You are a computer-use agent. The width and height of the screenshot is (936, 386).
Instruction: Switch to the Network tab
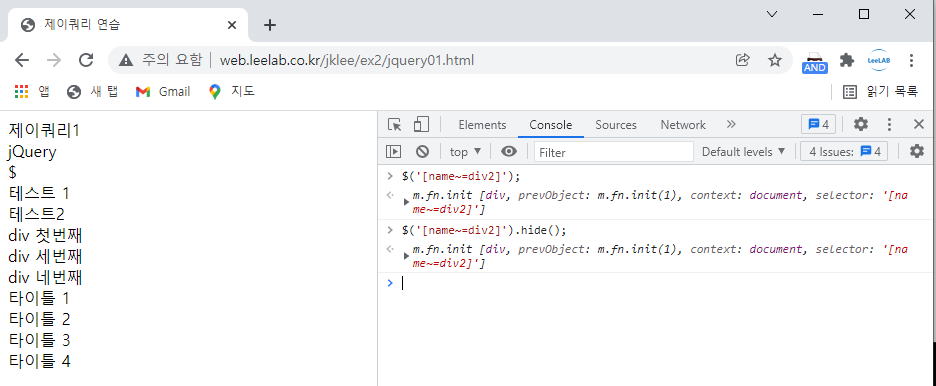[x=683, y=125]
